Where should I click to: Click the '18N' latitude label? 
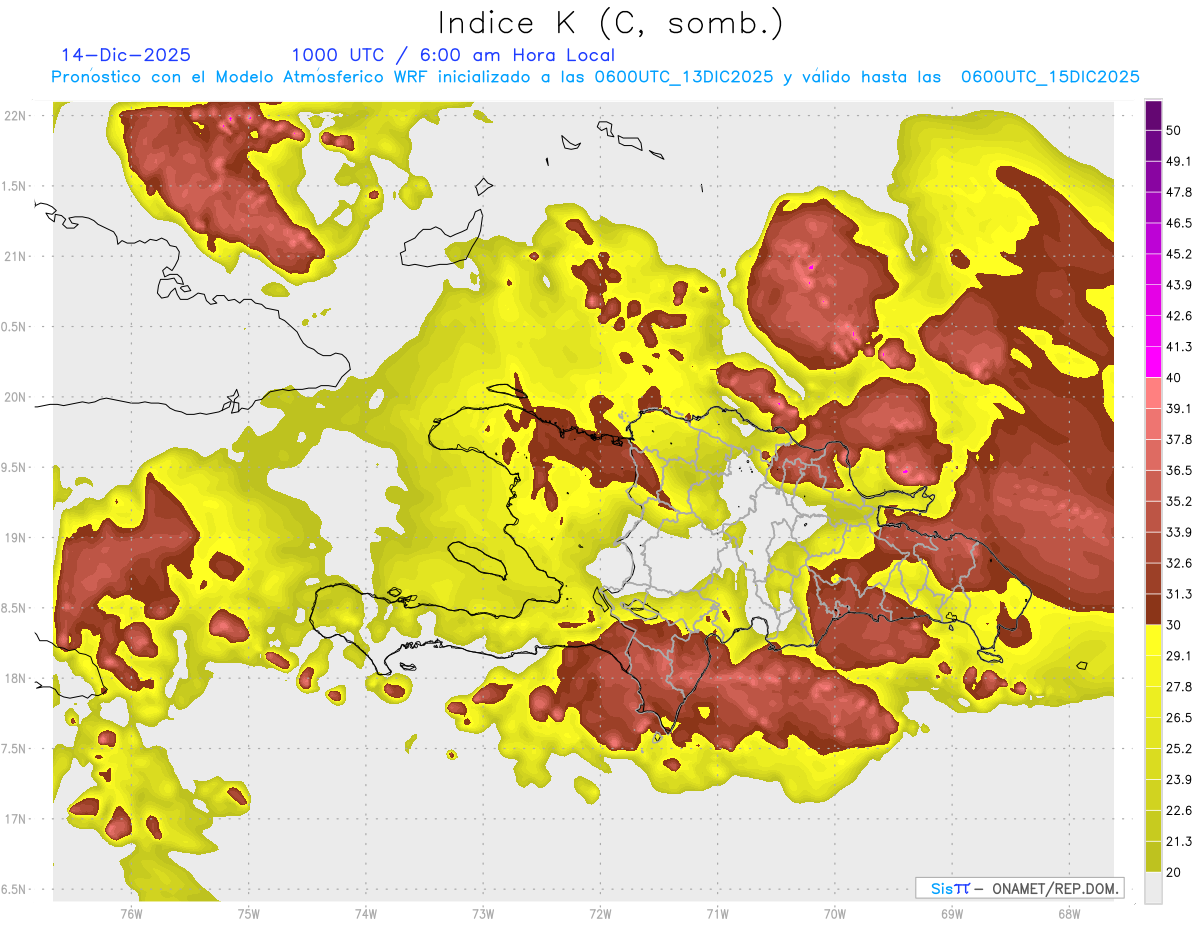[x=16, y=678]
